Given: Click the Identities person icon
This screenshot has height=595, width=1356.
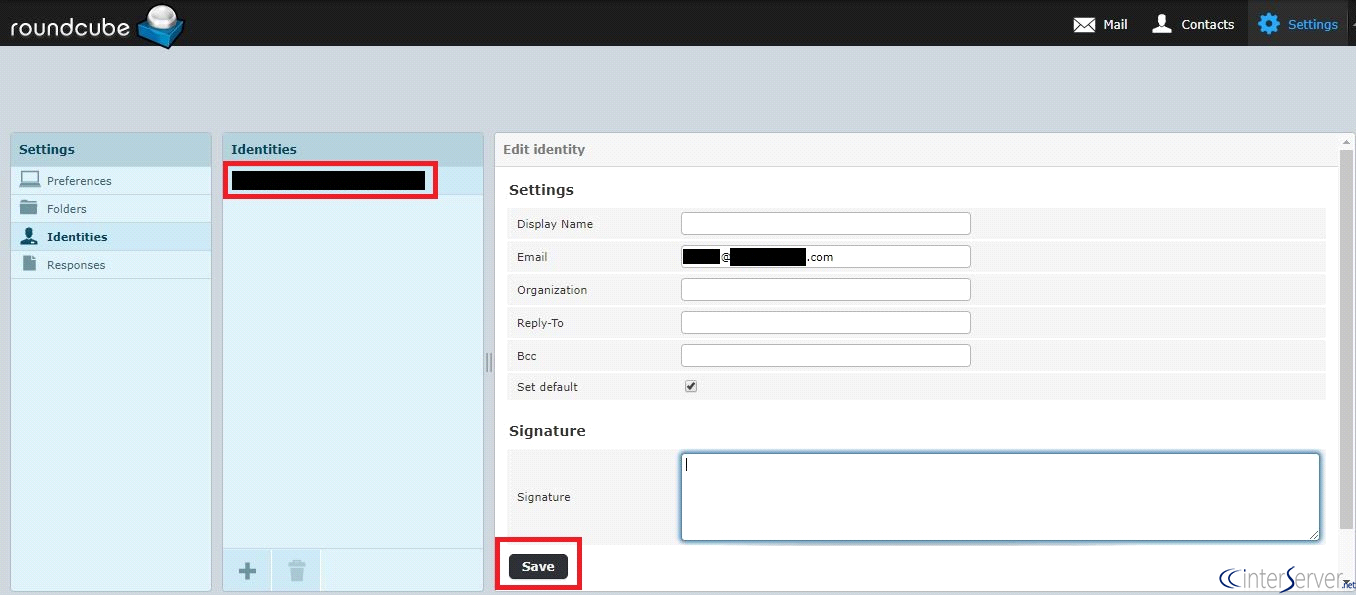Looking at the screenshot, I should 29,236.
